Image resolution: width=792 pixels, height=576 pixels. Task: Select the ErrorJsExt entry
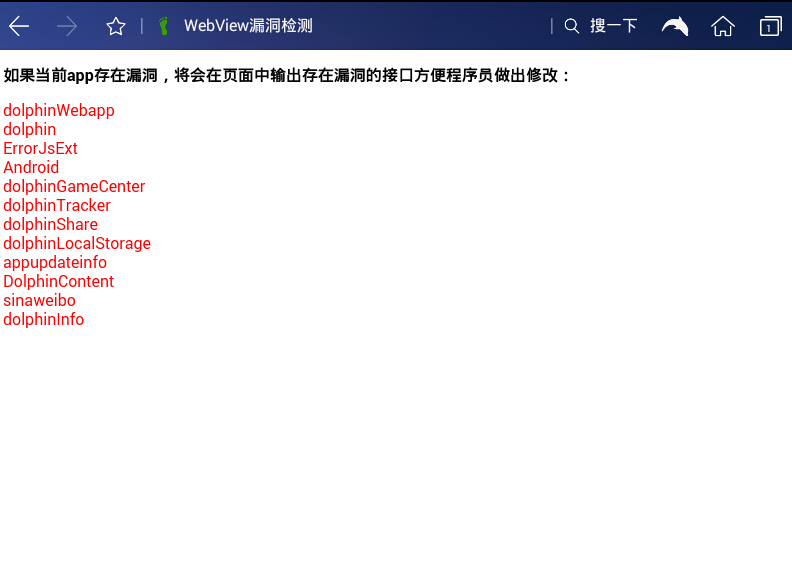pos(40,149)
